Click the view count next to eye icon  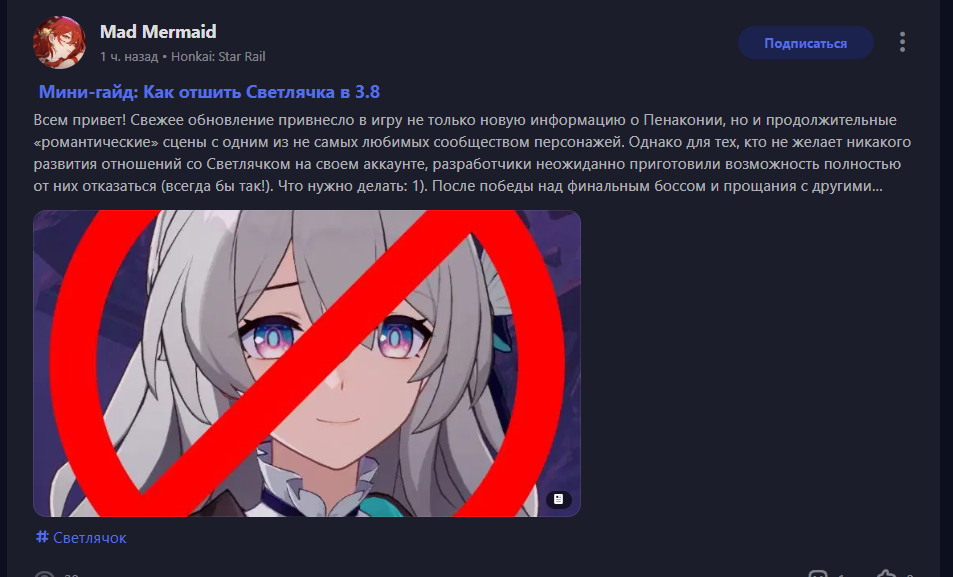coord(71,575)
